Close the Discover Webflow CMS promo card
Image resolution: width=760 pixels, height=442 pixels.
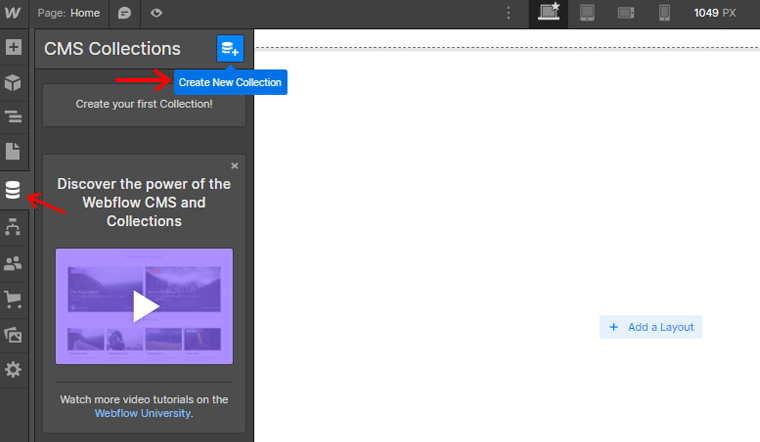[x=235, y=166]
